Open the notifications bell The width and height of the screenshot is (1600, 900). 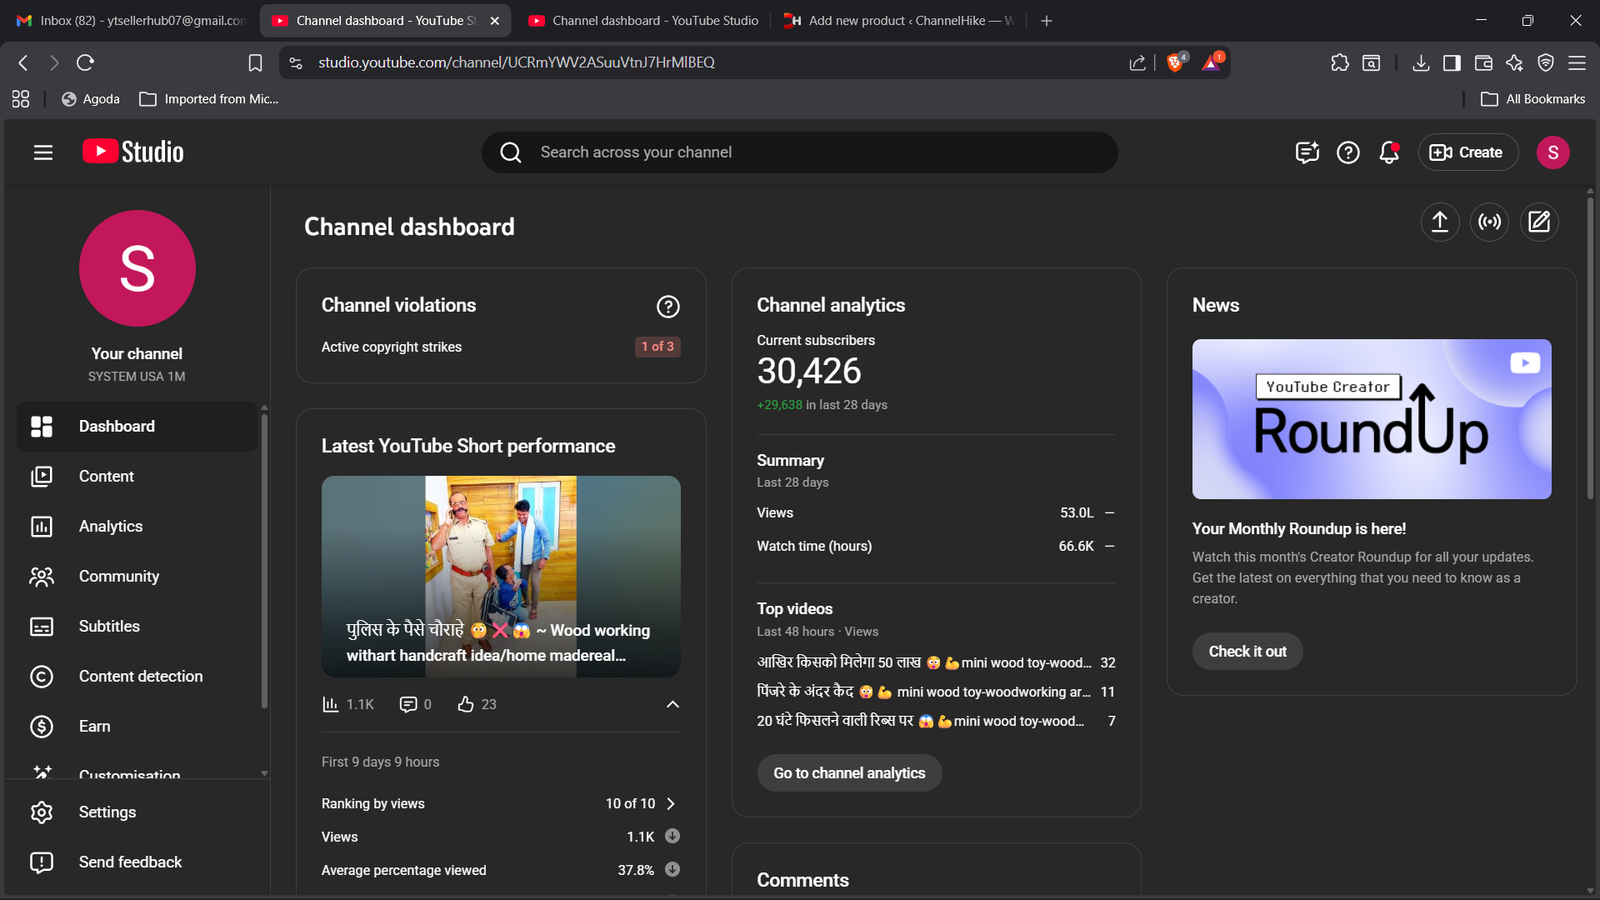pyautogui.click(x=1389, y=152)
